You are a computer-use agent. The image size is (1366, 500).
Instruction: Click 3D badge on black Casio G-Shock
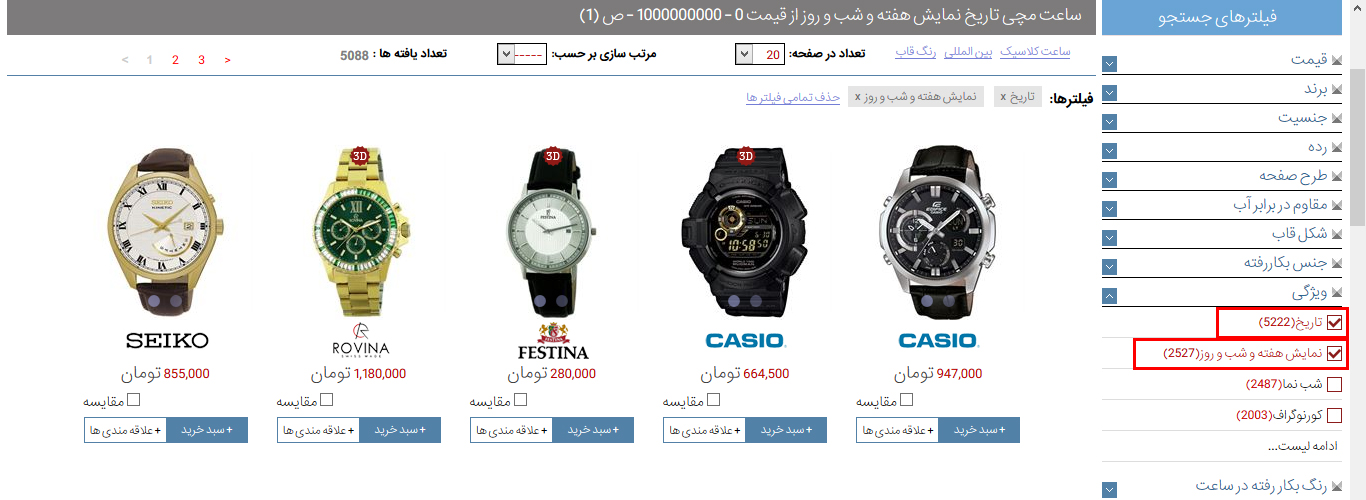[745, 155]
